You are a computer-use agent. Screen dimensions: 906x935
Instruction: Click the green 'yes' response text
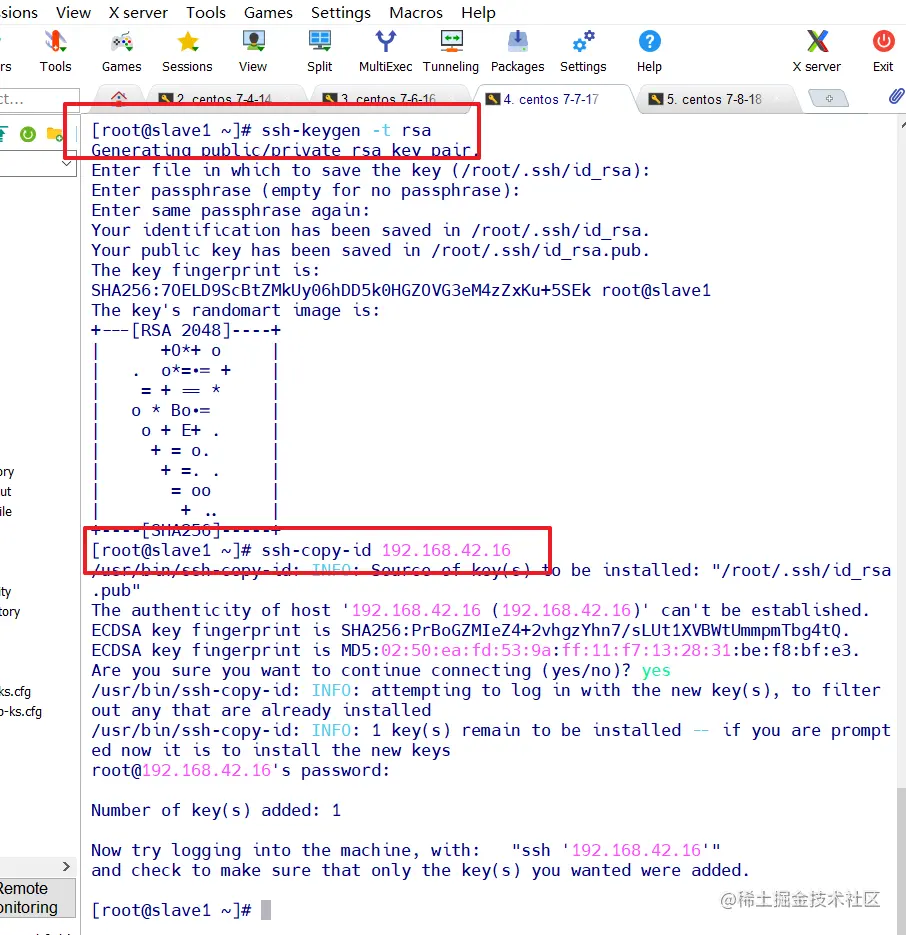[x=656, y=670]
